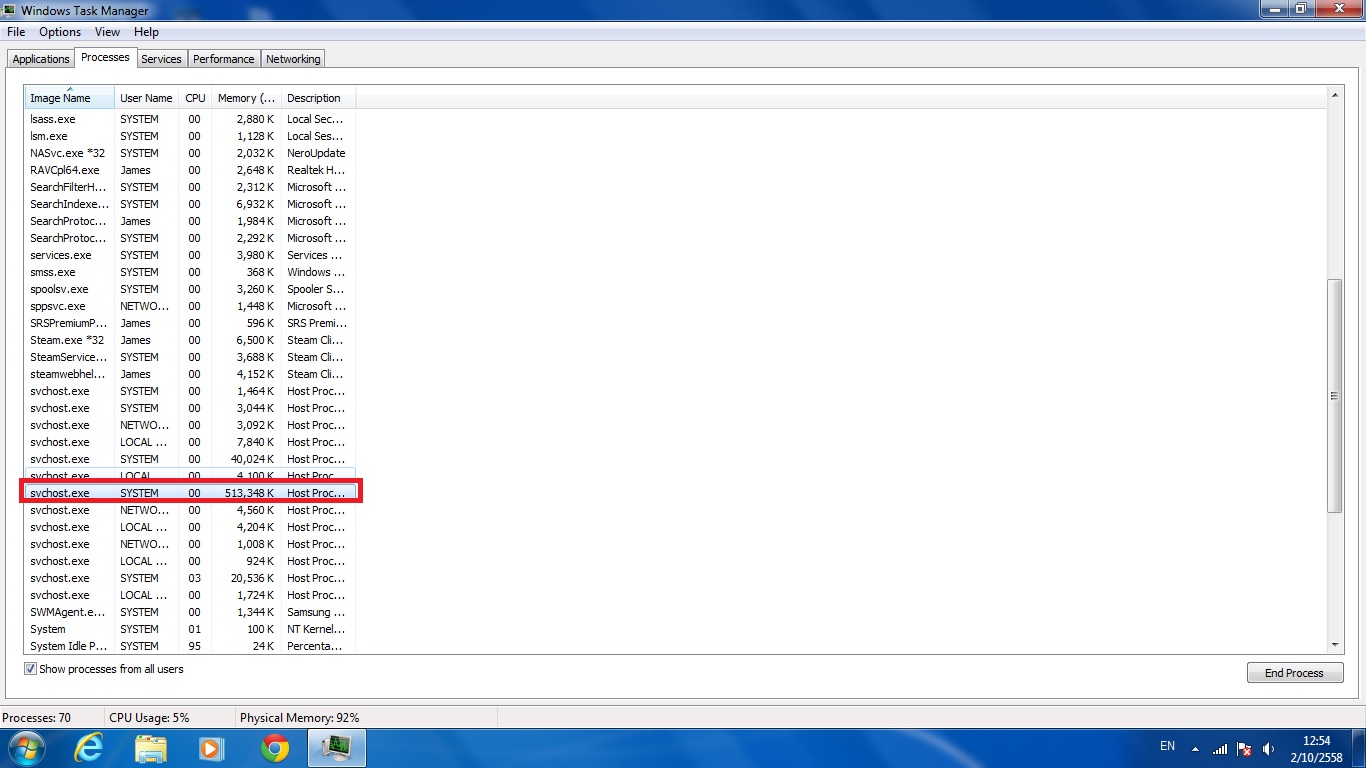
Task: Sort by User Name column header
Action: pos(146,98)
